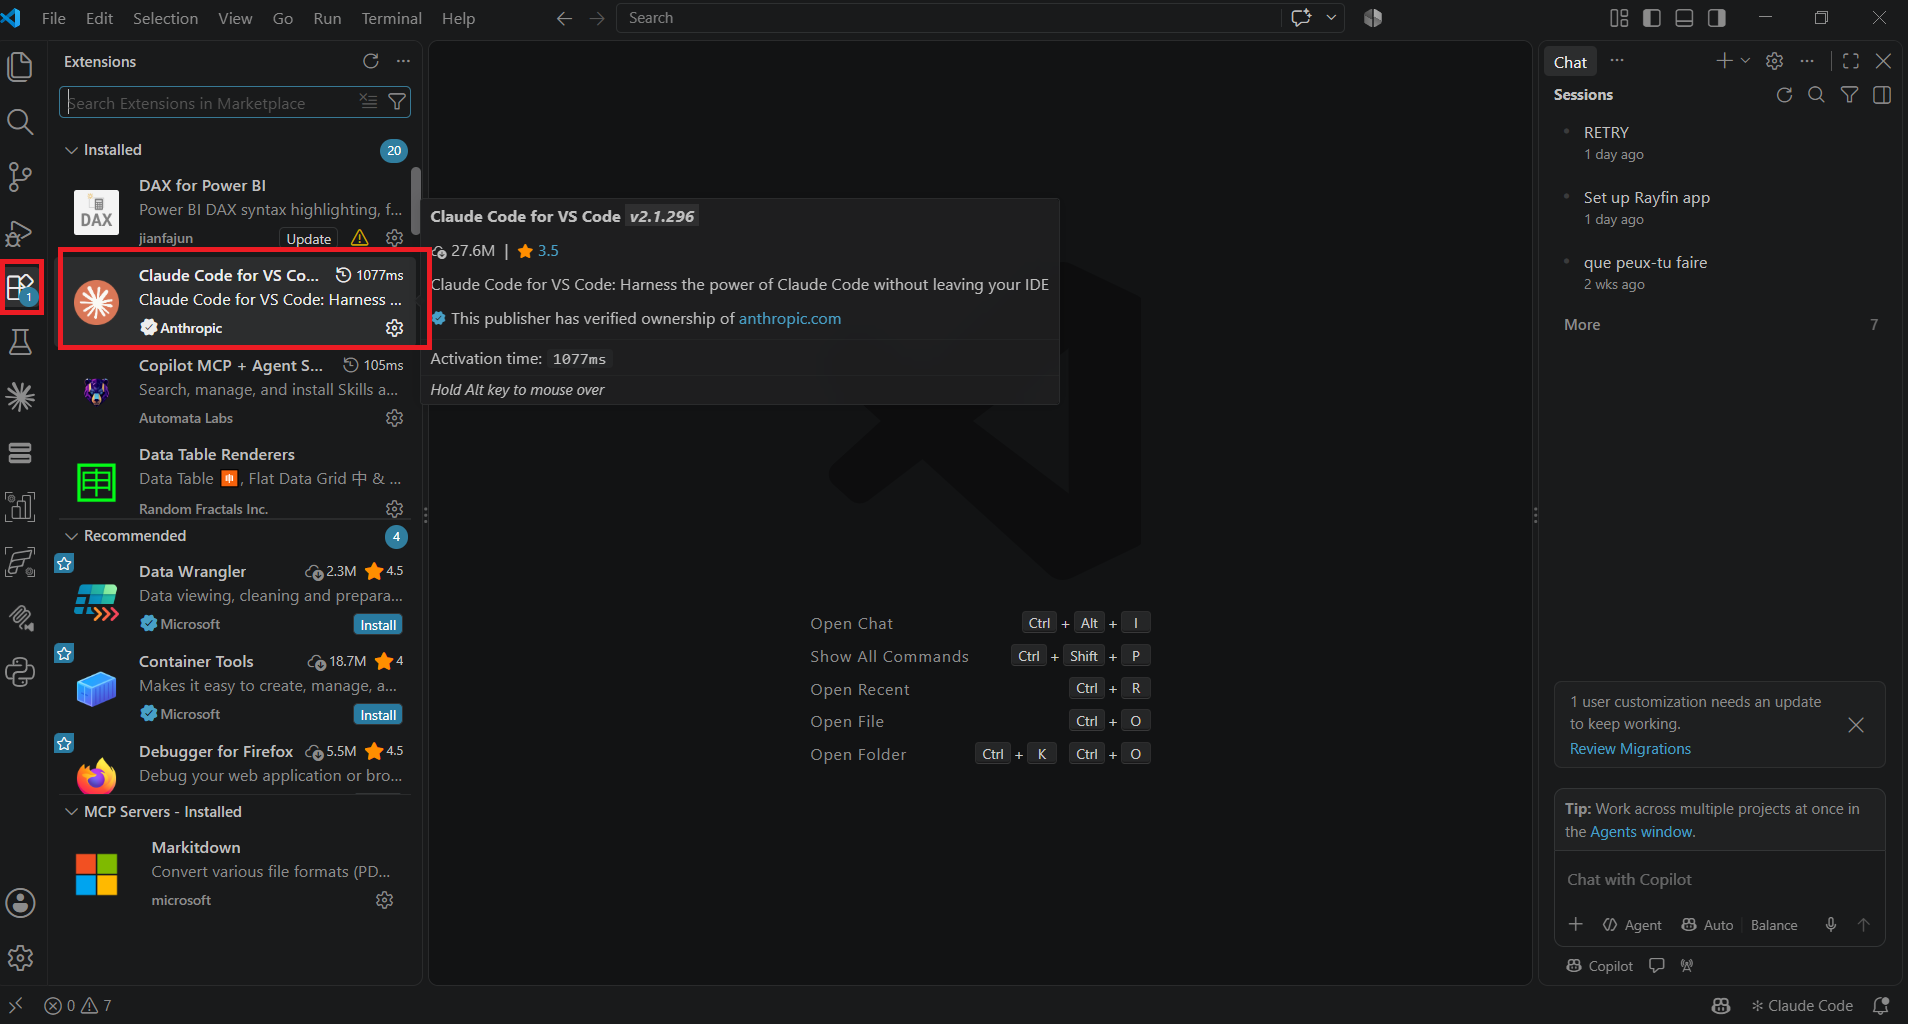The image size is (1920, 1024).
Task: Filter extensions with the funnel icon
Action: pyautogui.click(x=397, y=102)
